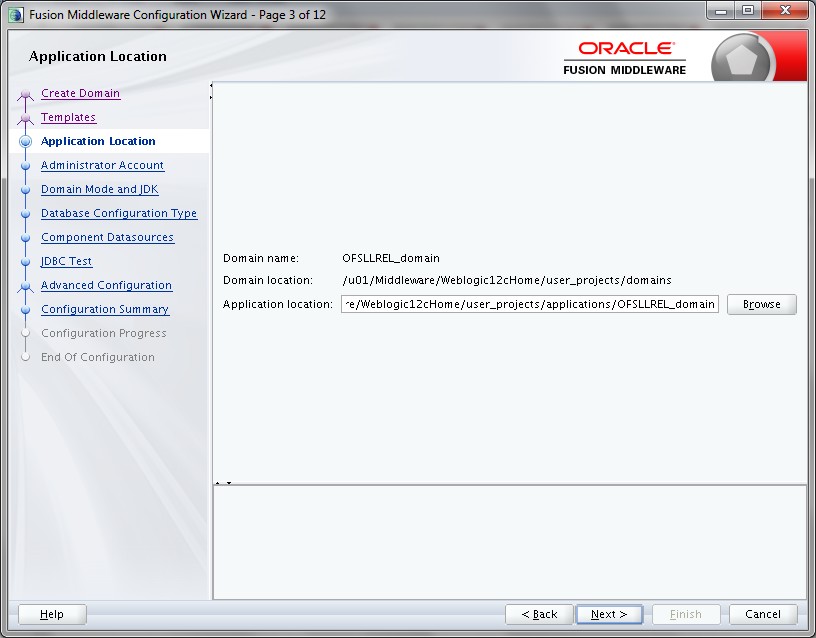Click the Database Configuration Type bullet icon
The width and height of the screenshot is (816, 638).
pyautogui.click(x=25, y=213)
